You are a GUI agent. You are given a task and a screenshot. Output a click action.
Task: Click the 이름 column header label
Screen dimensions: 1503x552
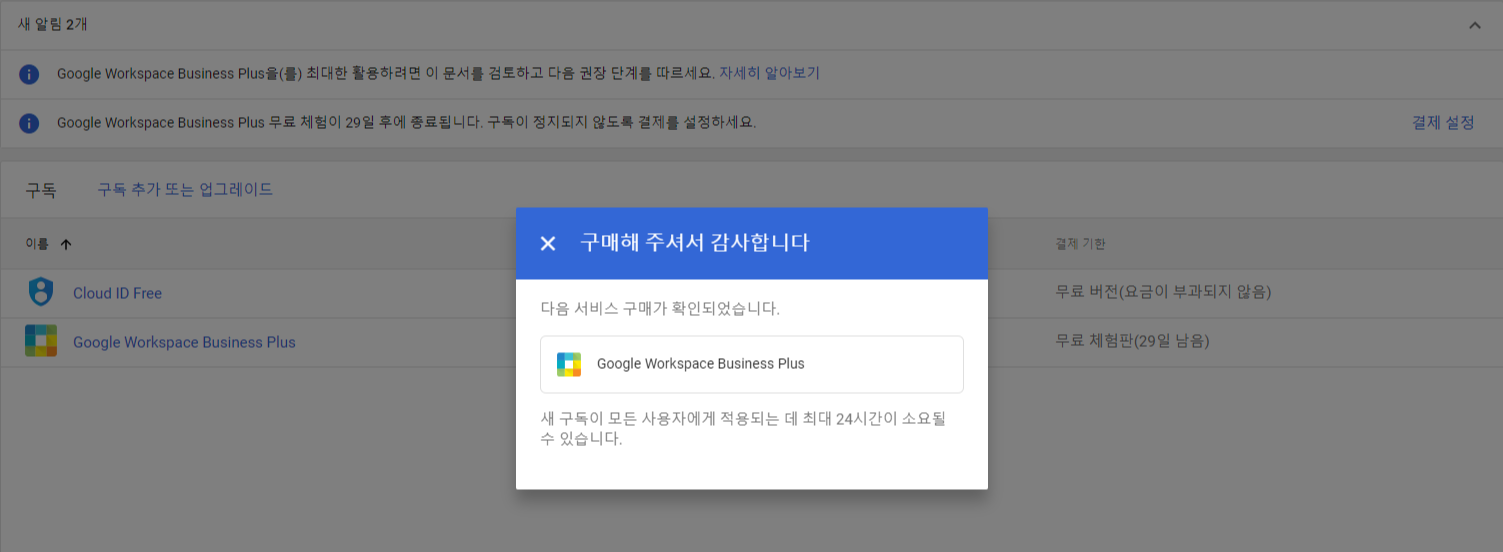[x=37, y=244]
